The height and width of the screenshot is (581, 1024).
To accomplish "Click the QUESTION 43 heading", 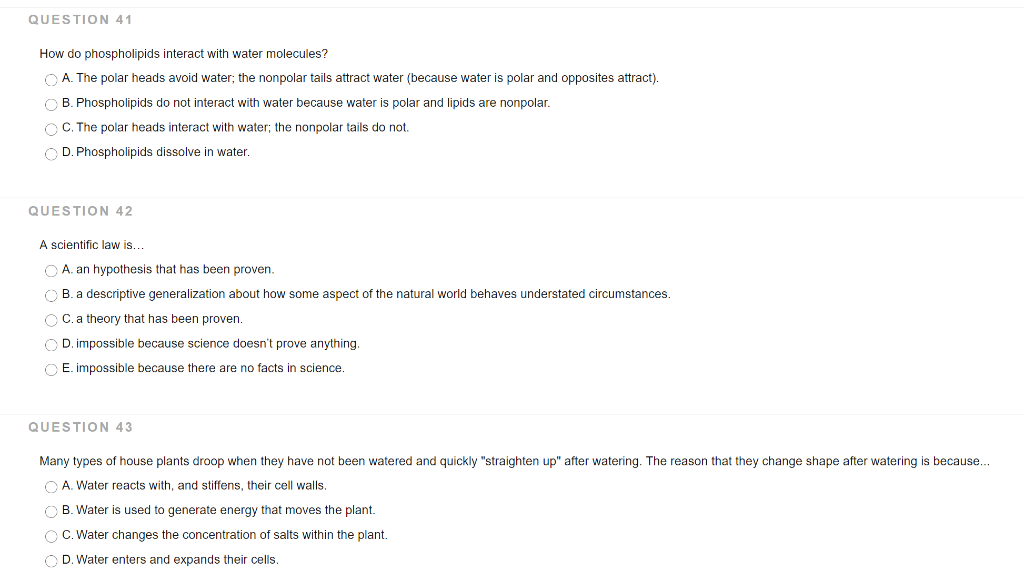I will (80, 427).
